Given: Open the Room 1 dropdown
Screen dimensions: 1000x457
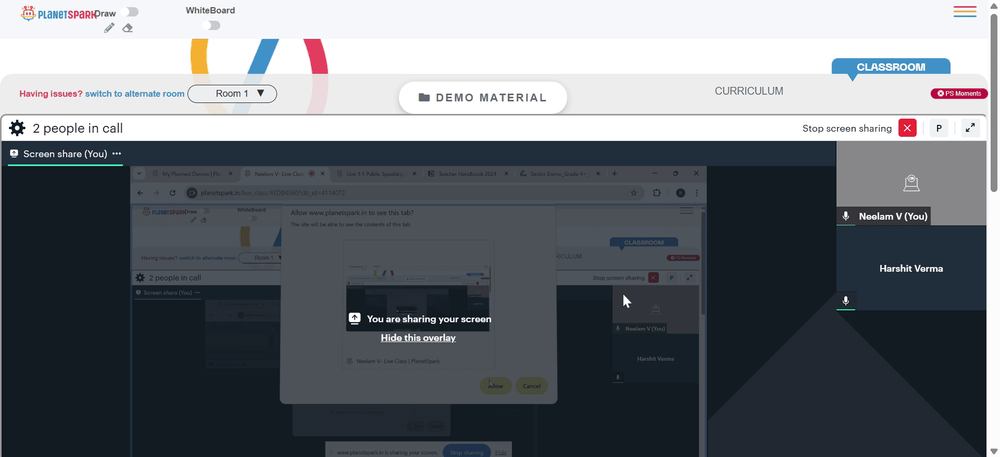Looking at the screenshot, I should (232, 94).
